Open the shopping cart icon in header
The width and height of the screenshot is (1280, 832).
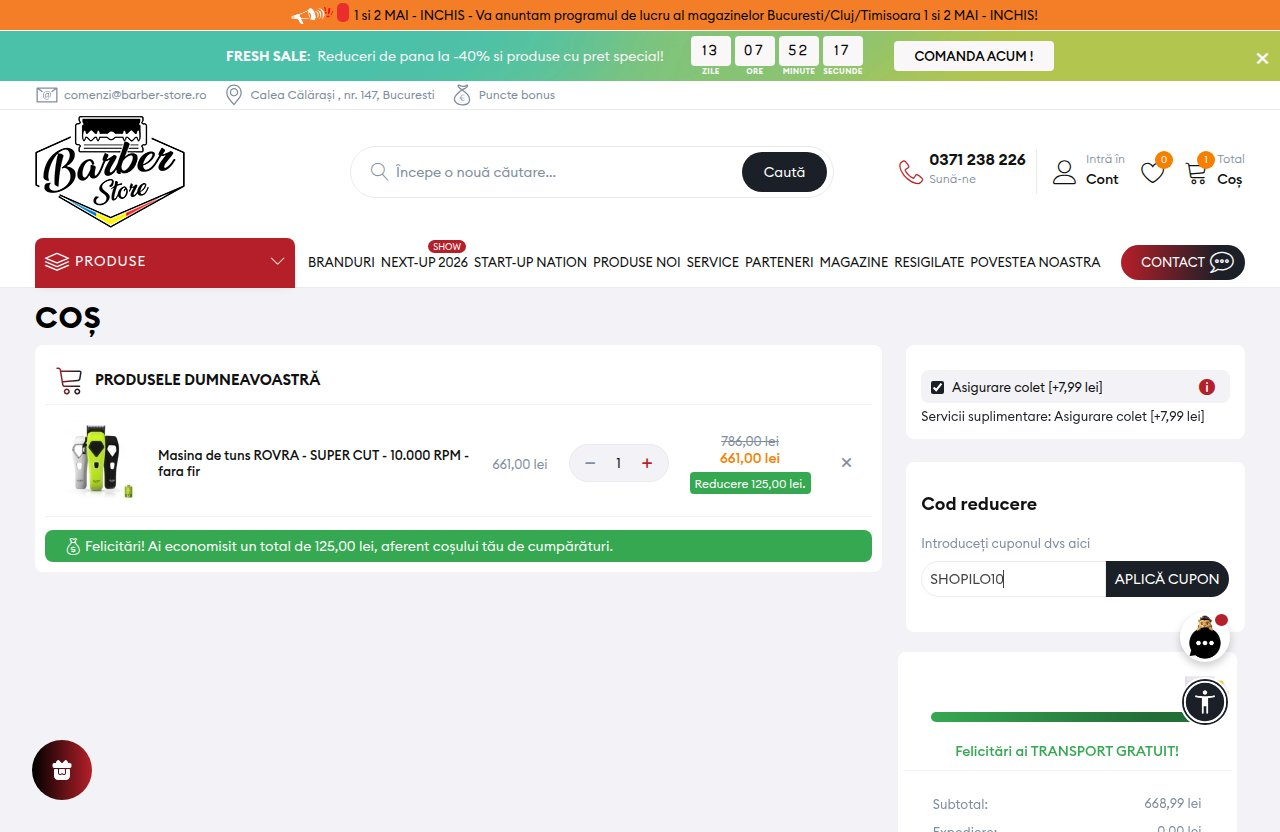coord(1196,172)
